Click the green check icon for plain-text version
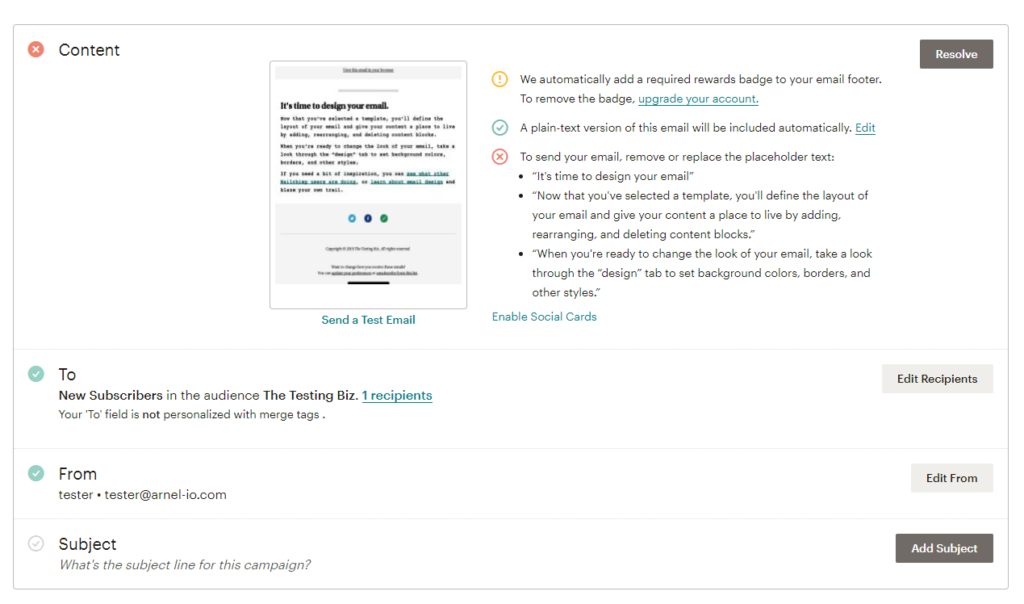Viewport: 1024px width, 604px height. pos(500,128)
